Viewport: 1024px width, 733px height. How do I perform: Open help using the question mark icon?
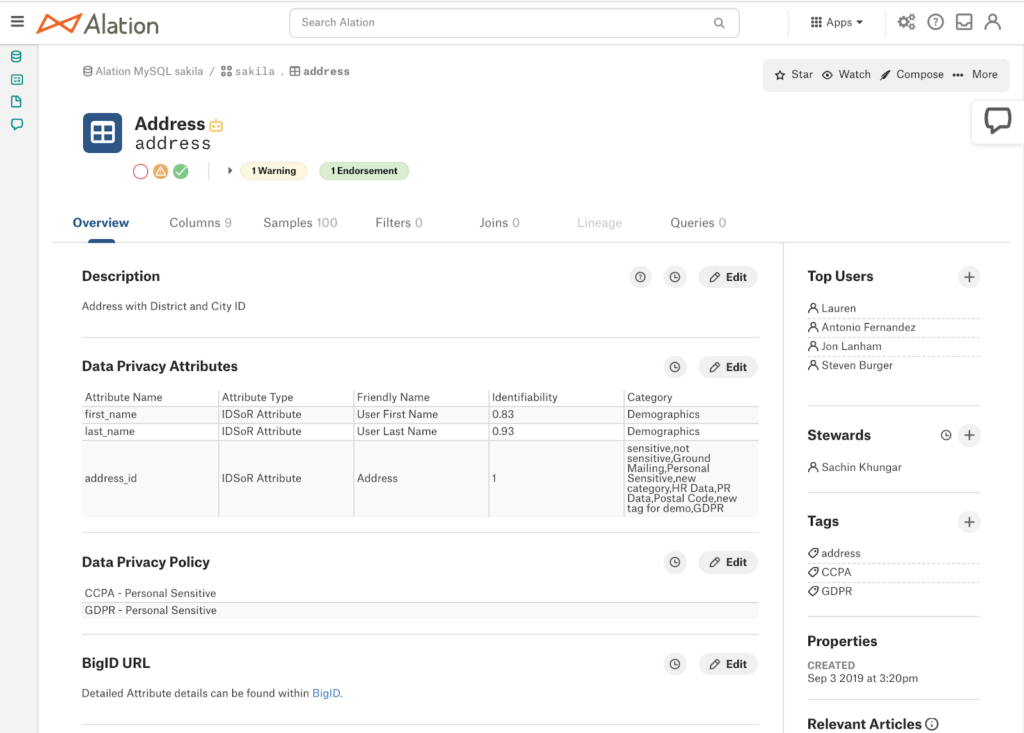point(934,21)
